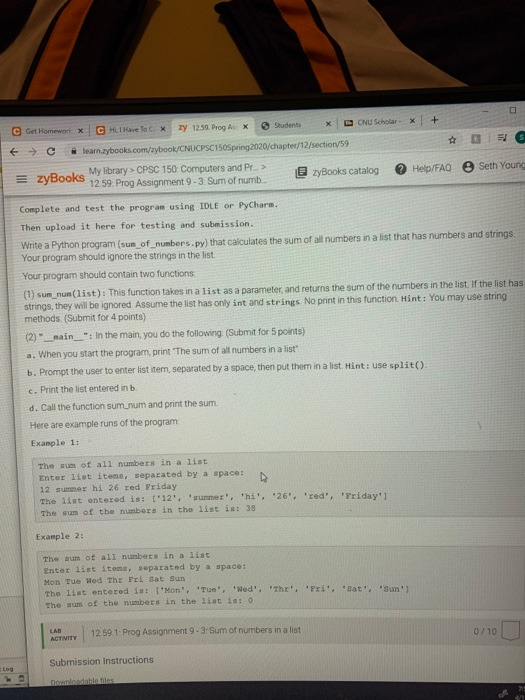Click the Submission Instructions heading

[101, 661]
